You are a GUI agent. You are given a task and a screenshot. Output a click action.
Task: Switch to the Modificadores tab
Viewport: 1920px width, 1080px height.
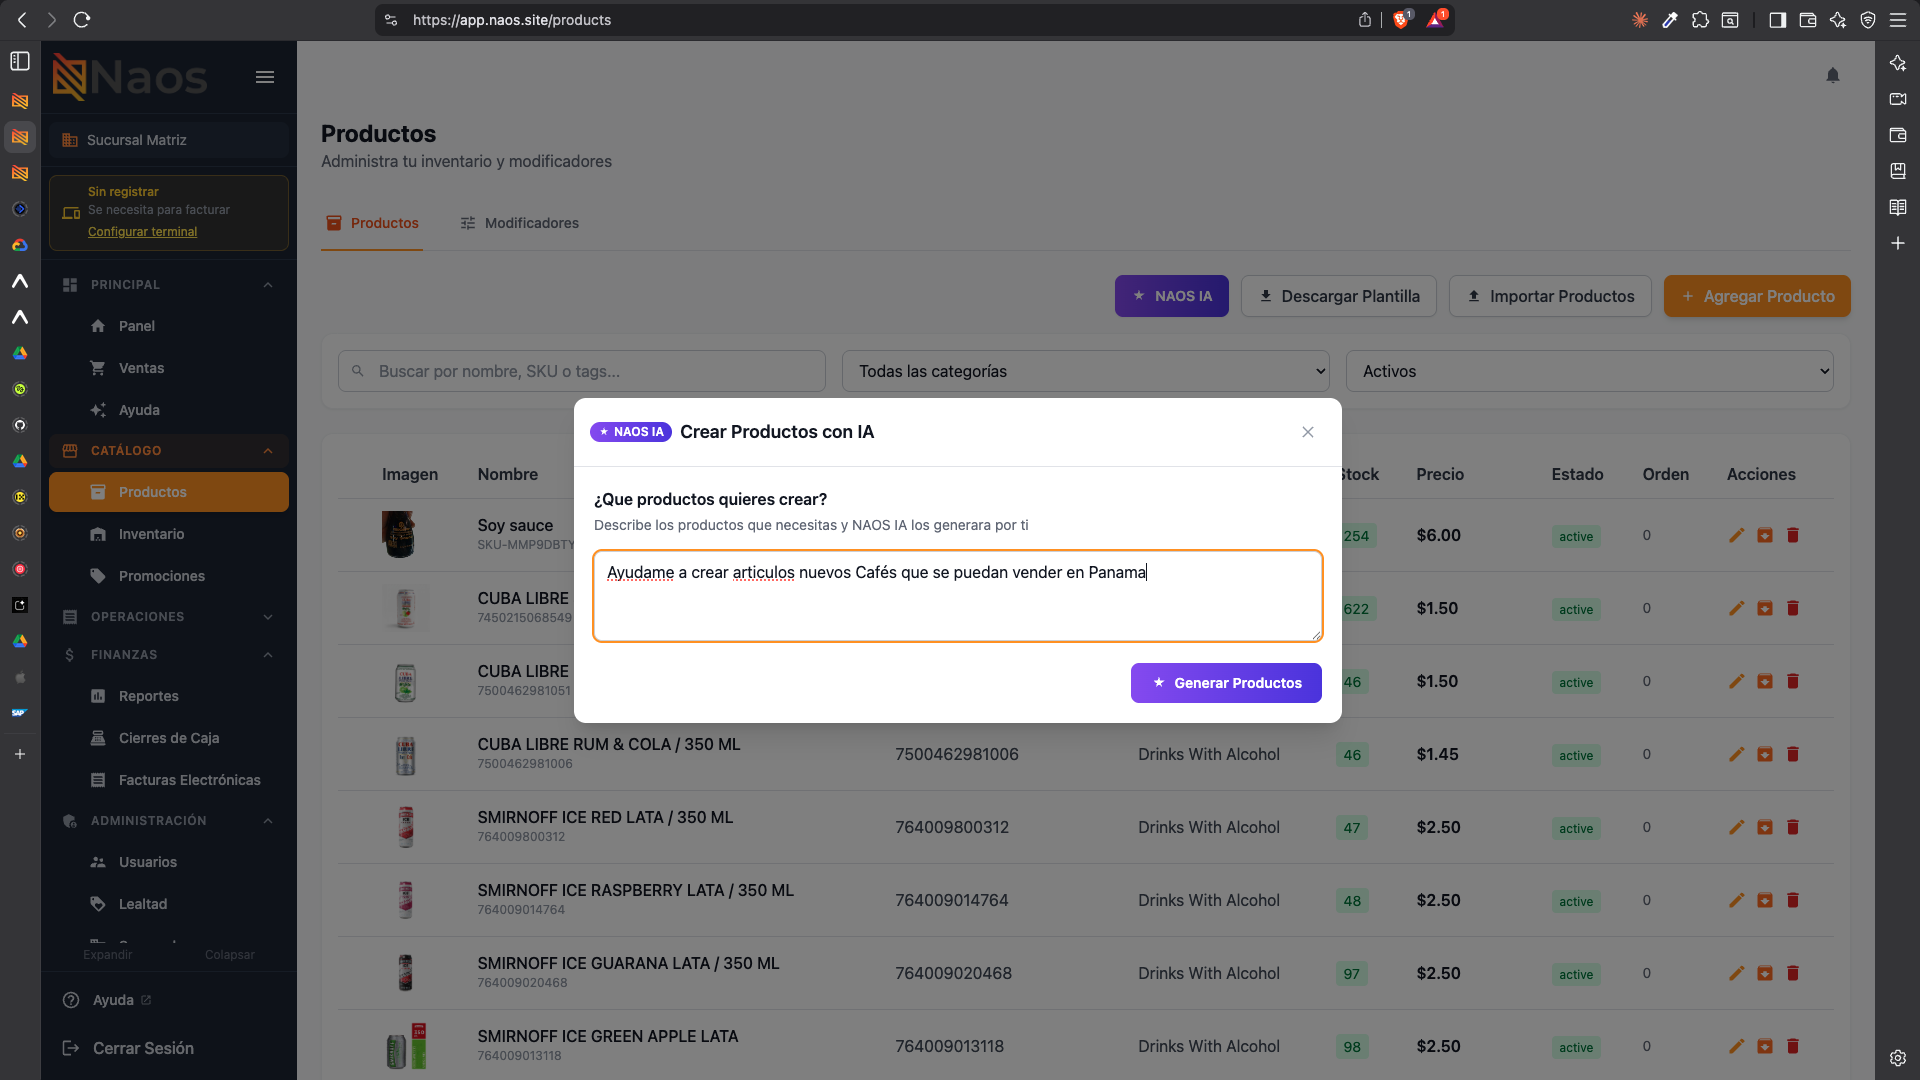pos(520,223)
